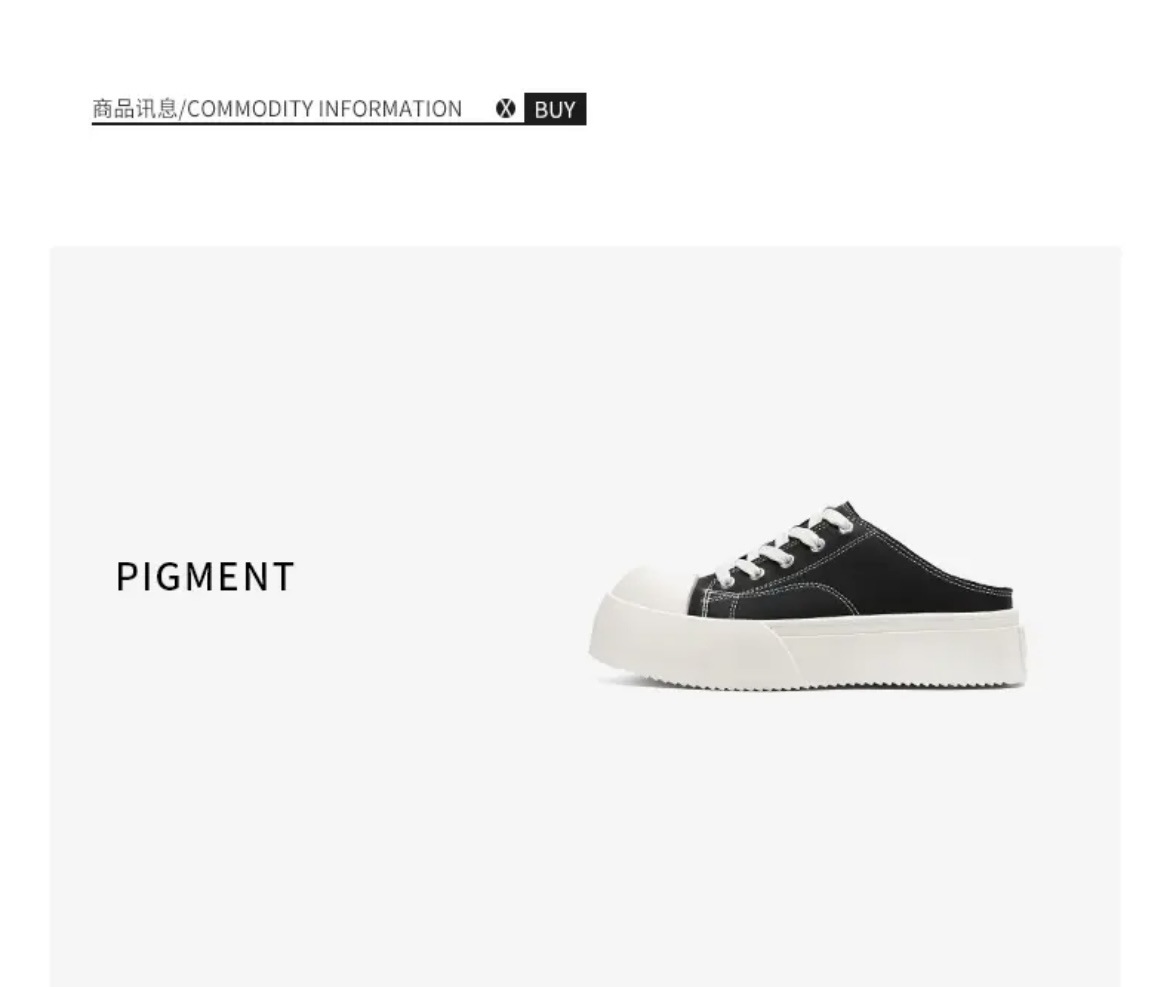Click the gray panel area above the shoe
1170x987 pixels.
pos(806,373)
